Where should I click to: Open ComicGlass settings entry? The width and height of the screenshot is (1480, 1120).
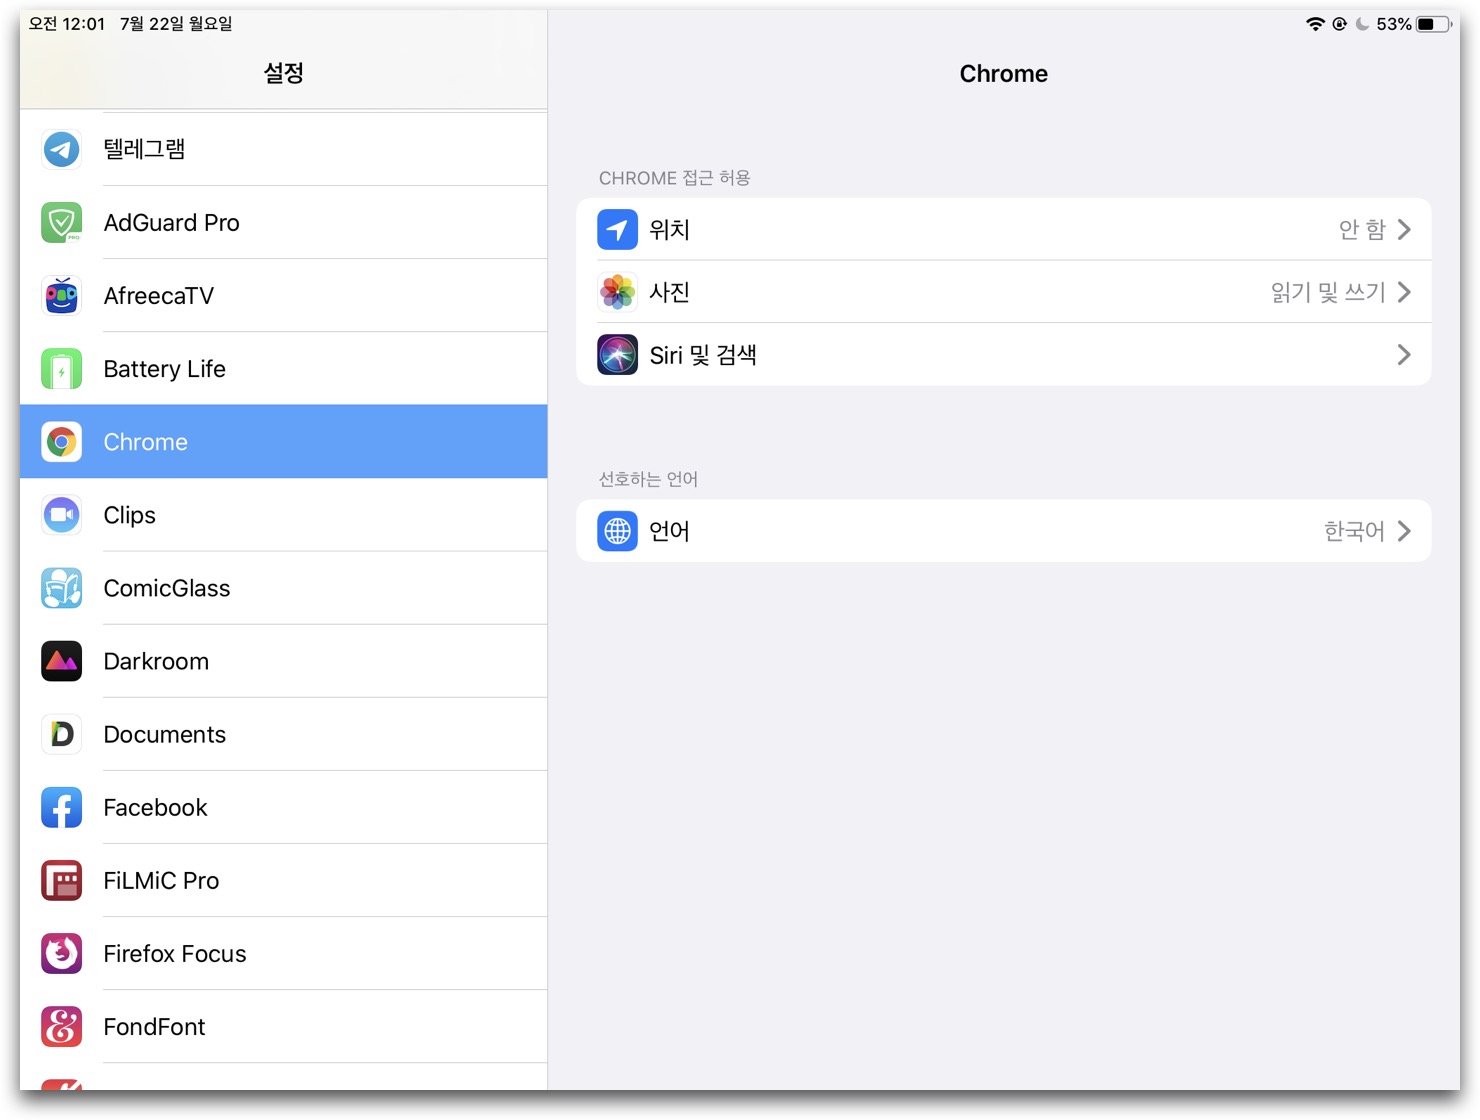click(283, 588)
